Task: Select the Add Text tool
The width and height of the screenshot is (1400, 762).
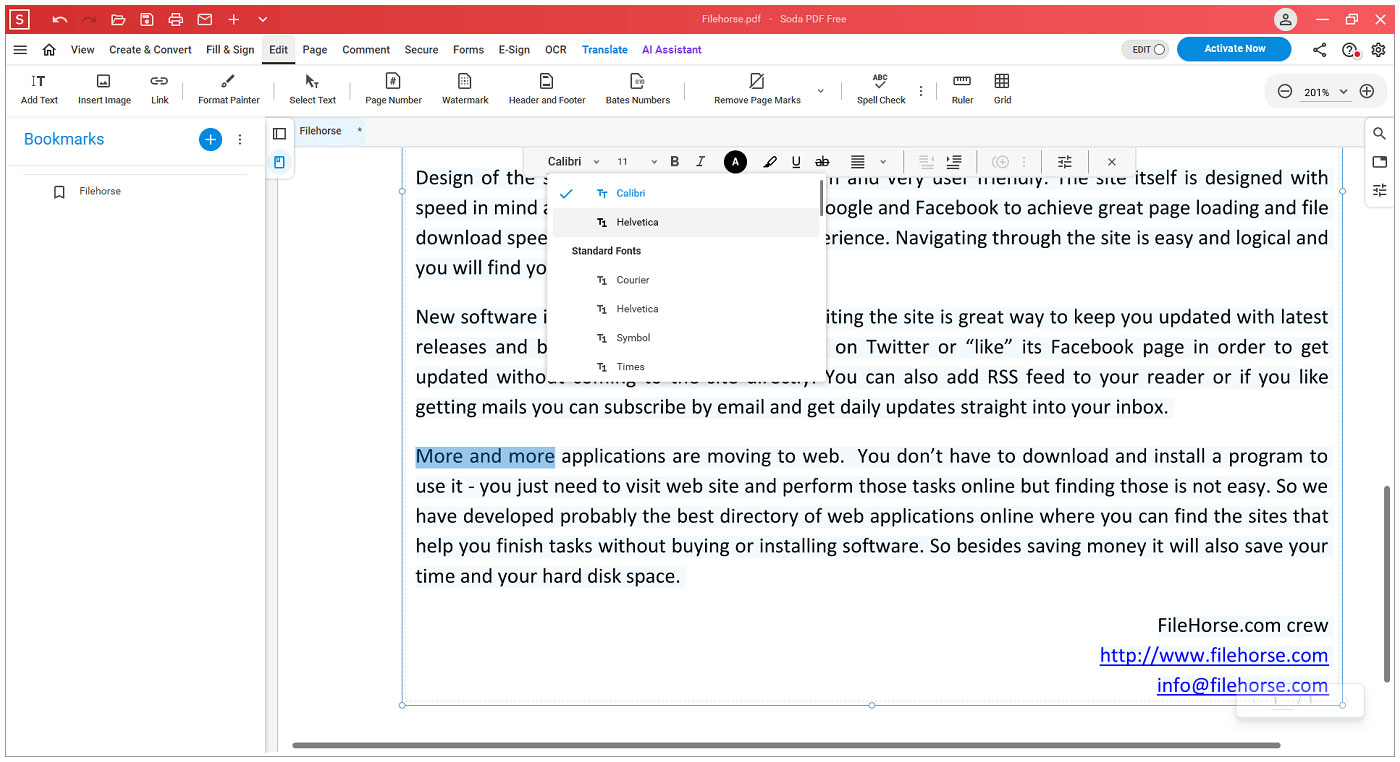Action: (39, 88)
